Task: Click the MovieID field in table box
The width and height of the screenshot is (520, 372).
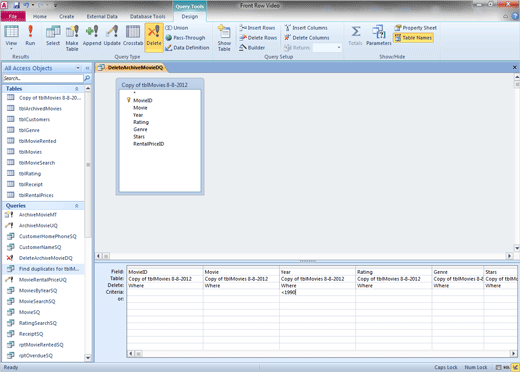Action: (x=143, y=100)
